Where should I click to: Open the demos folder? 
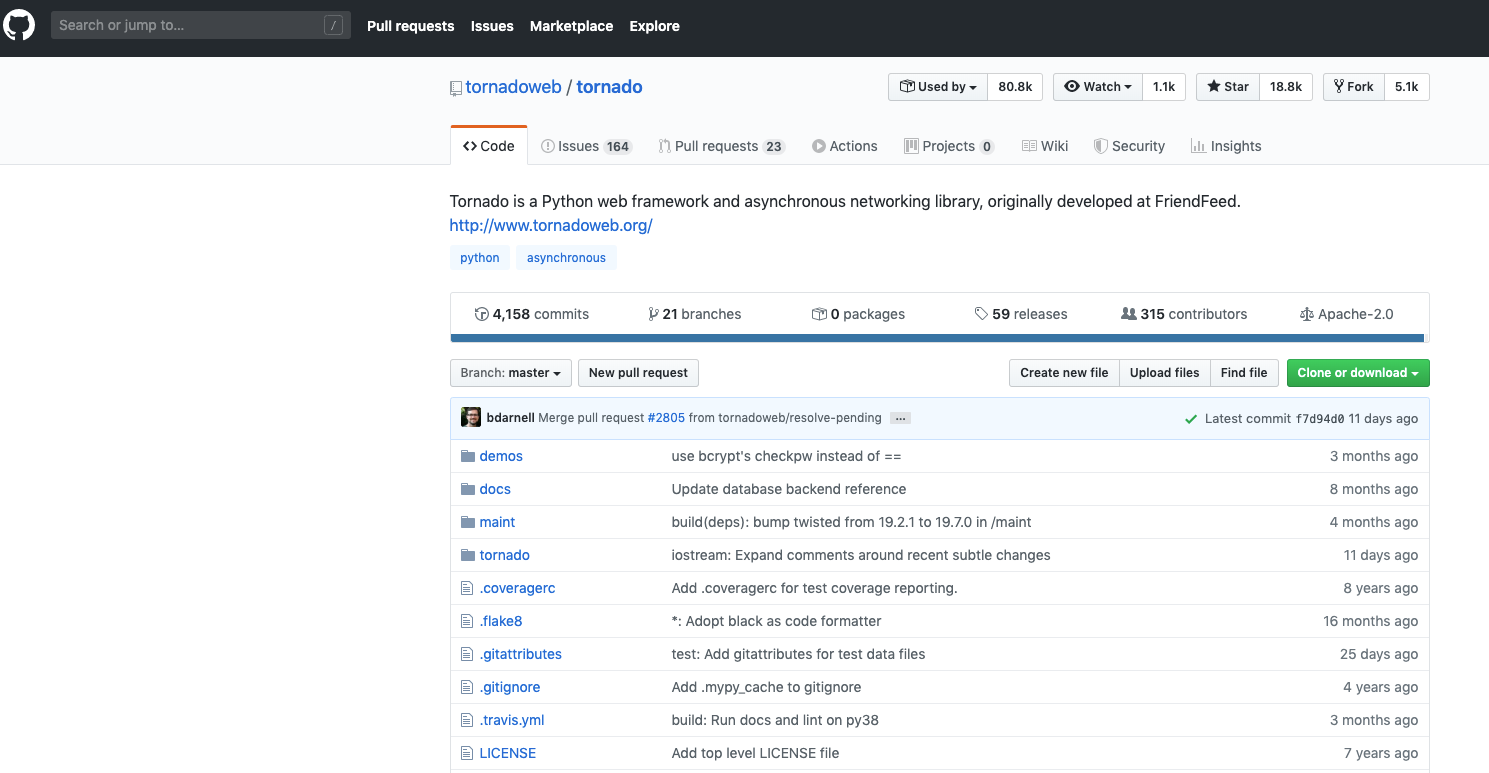pos(501,456)
